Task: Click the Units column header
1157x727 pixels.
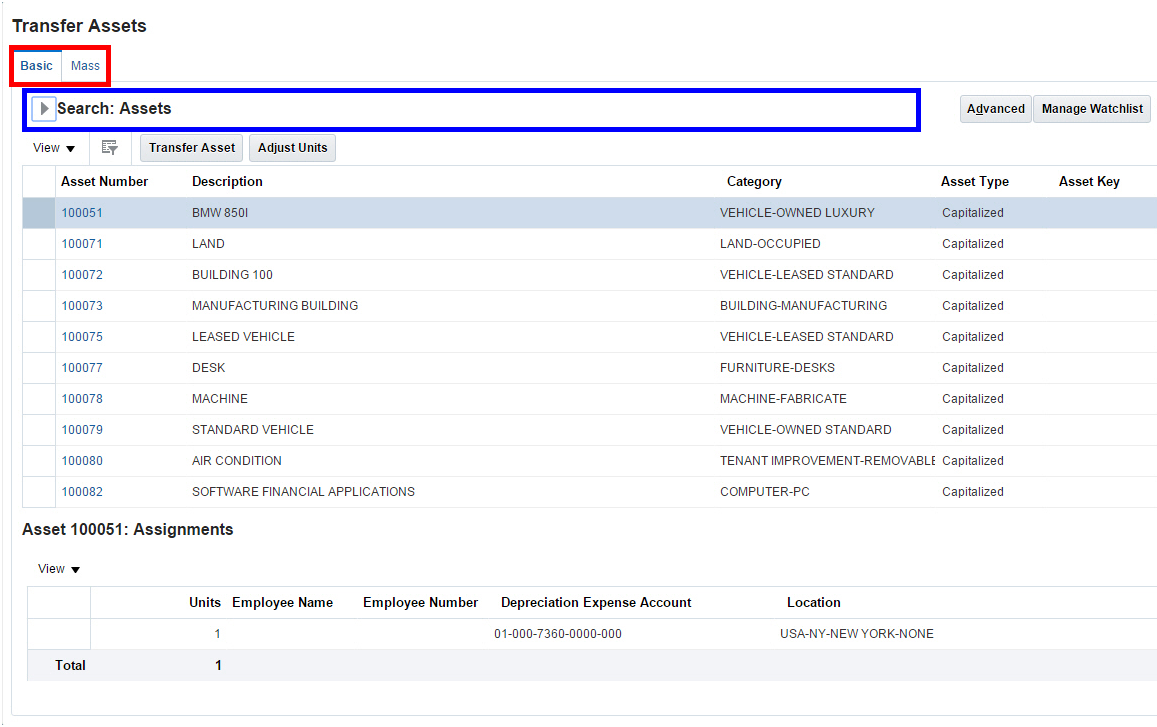Action: [x=204, y=602]
